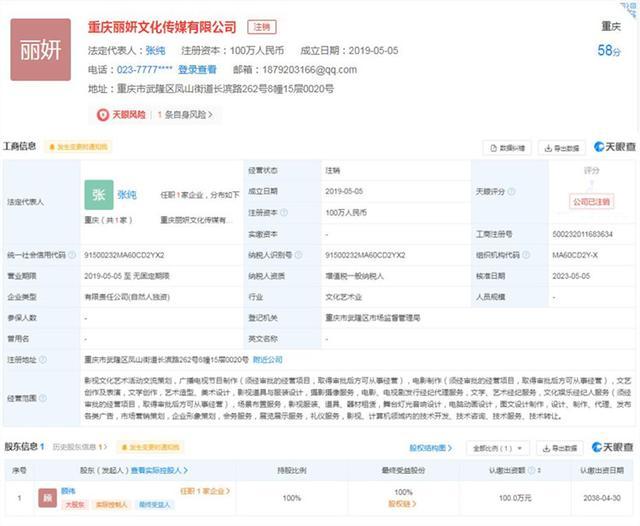
Task: Click the 数据纠错 button
Action: pyautogui.click(x=507, y=148)
